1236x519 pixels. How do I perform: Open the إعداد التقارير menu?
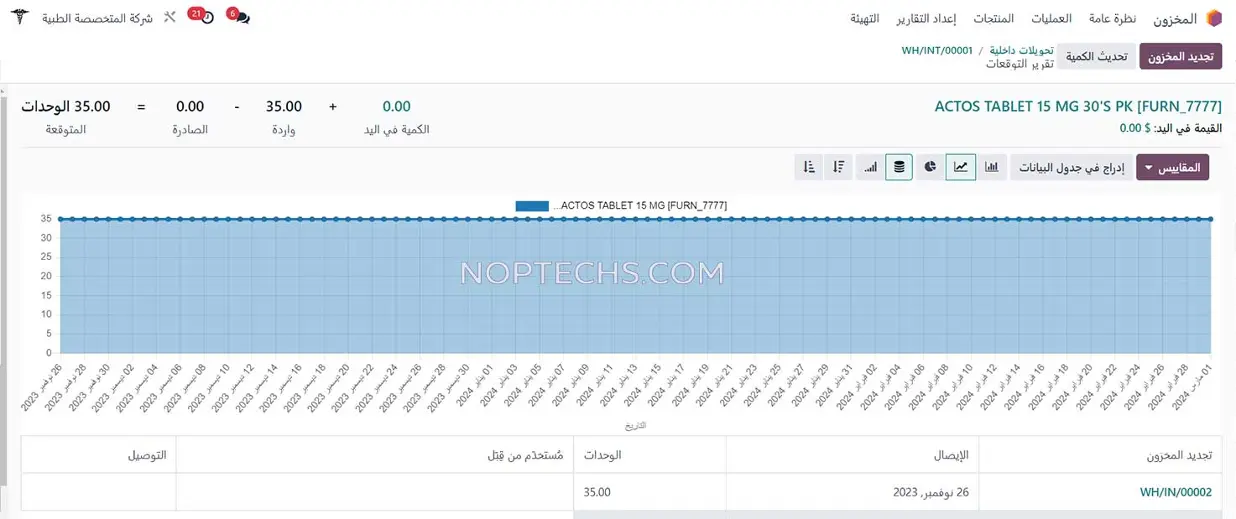coord(926,19)
